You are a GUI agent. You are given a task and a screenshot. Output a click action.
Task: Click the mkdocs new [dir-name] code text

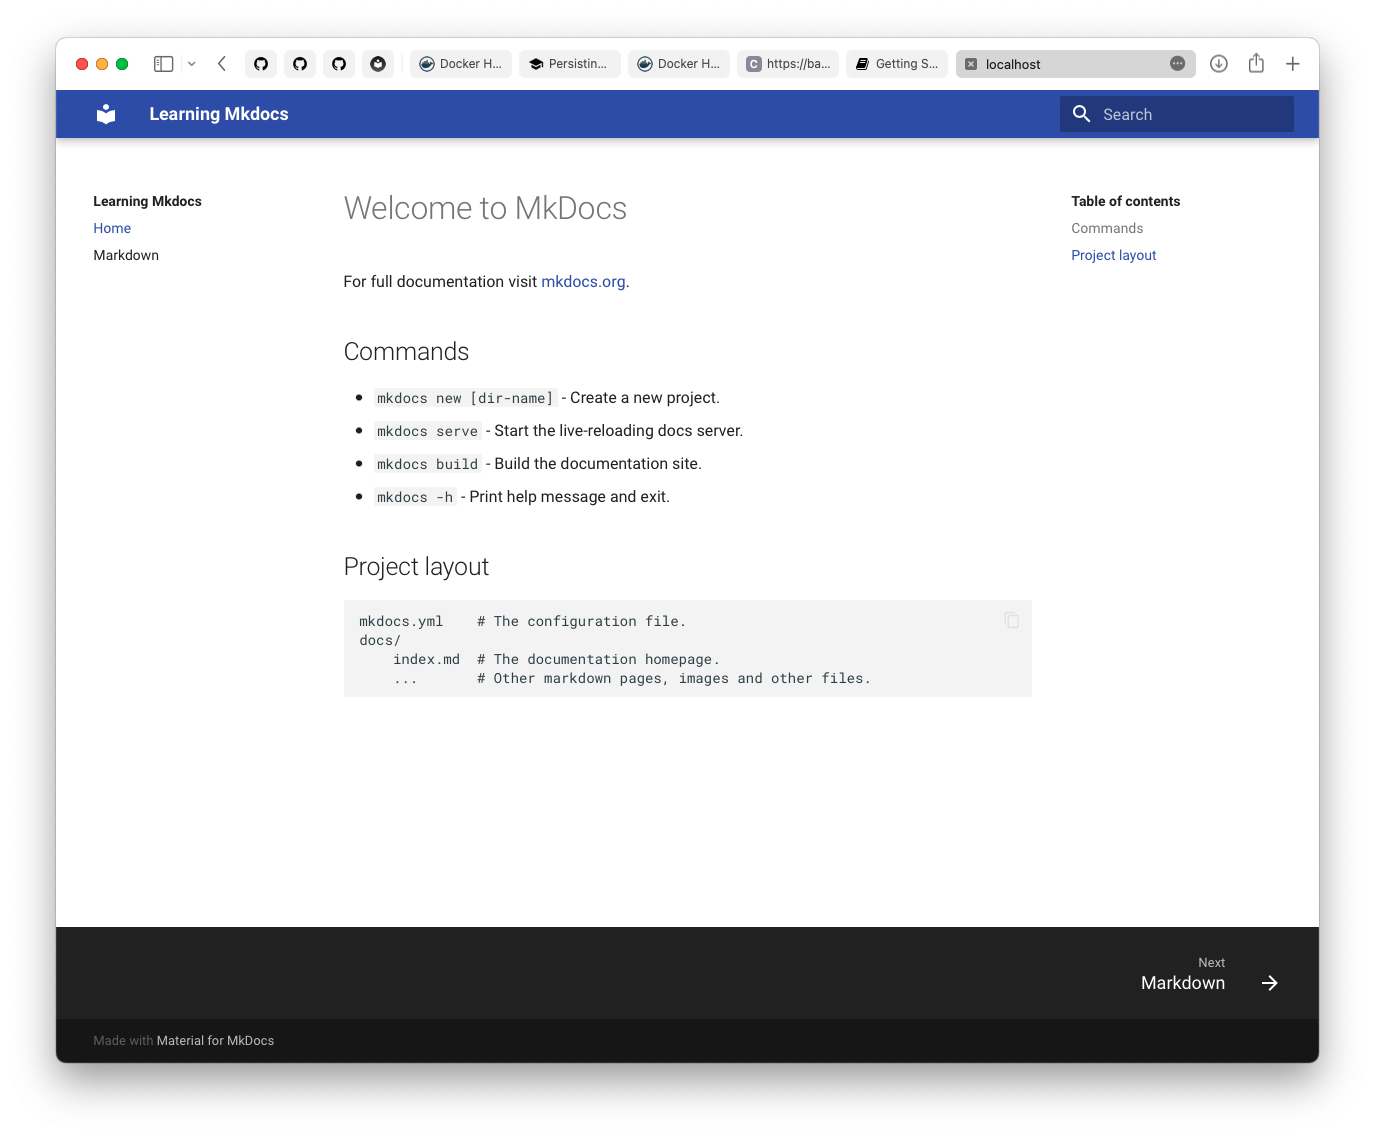pos(465,398)
